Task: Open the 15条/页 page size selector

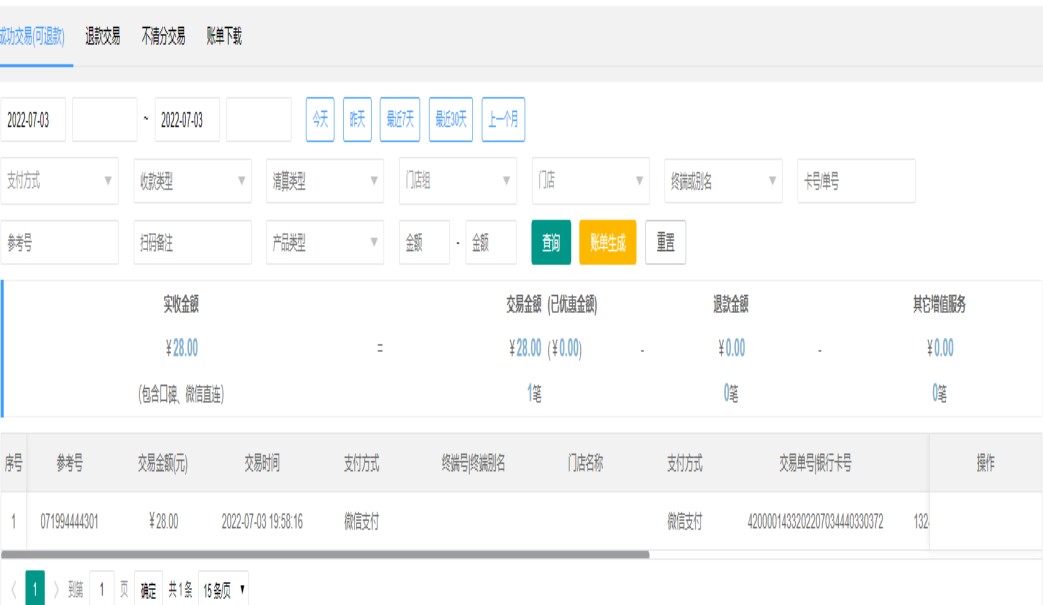Action: [224, 591]
